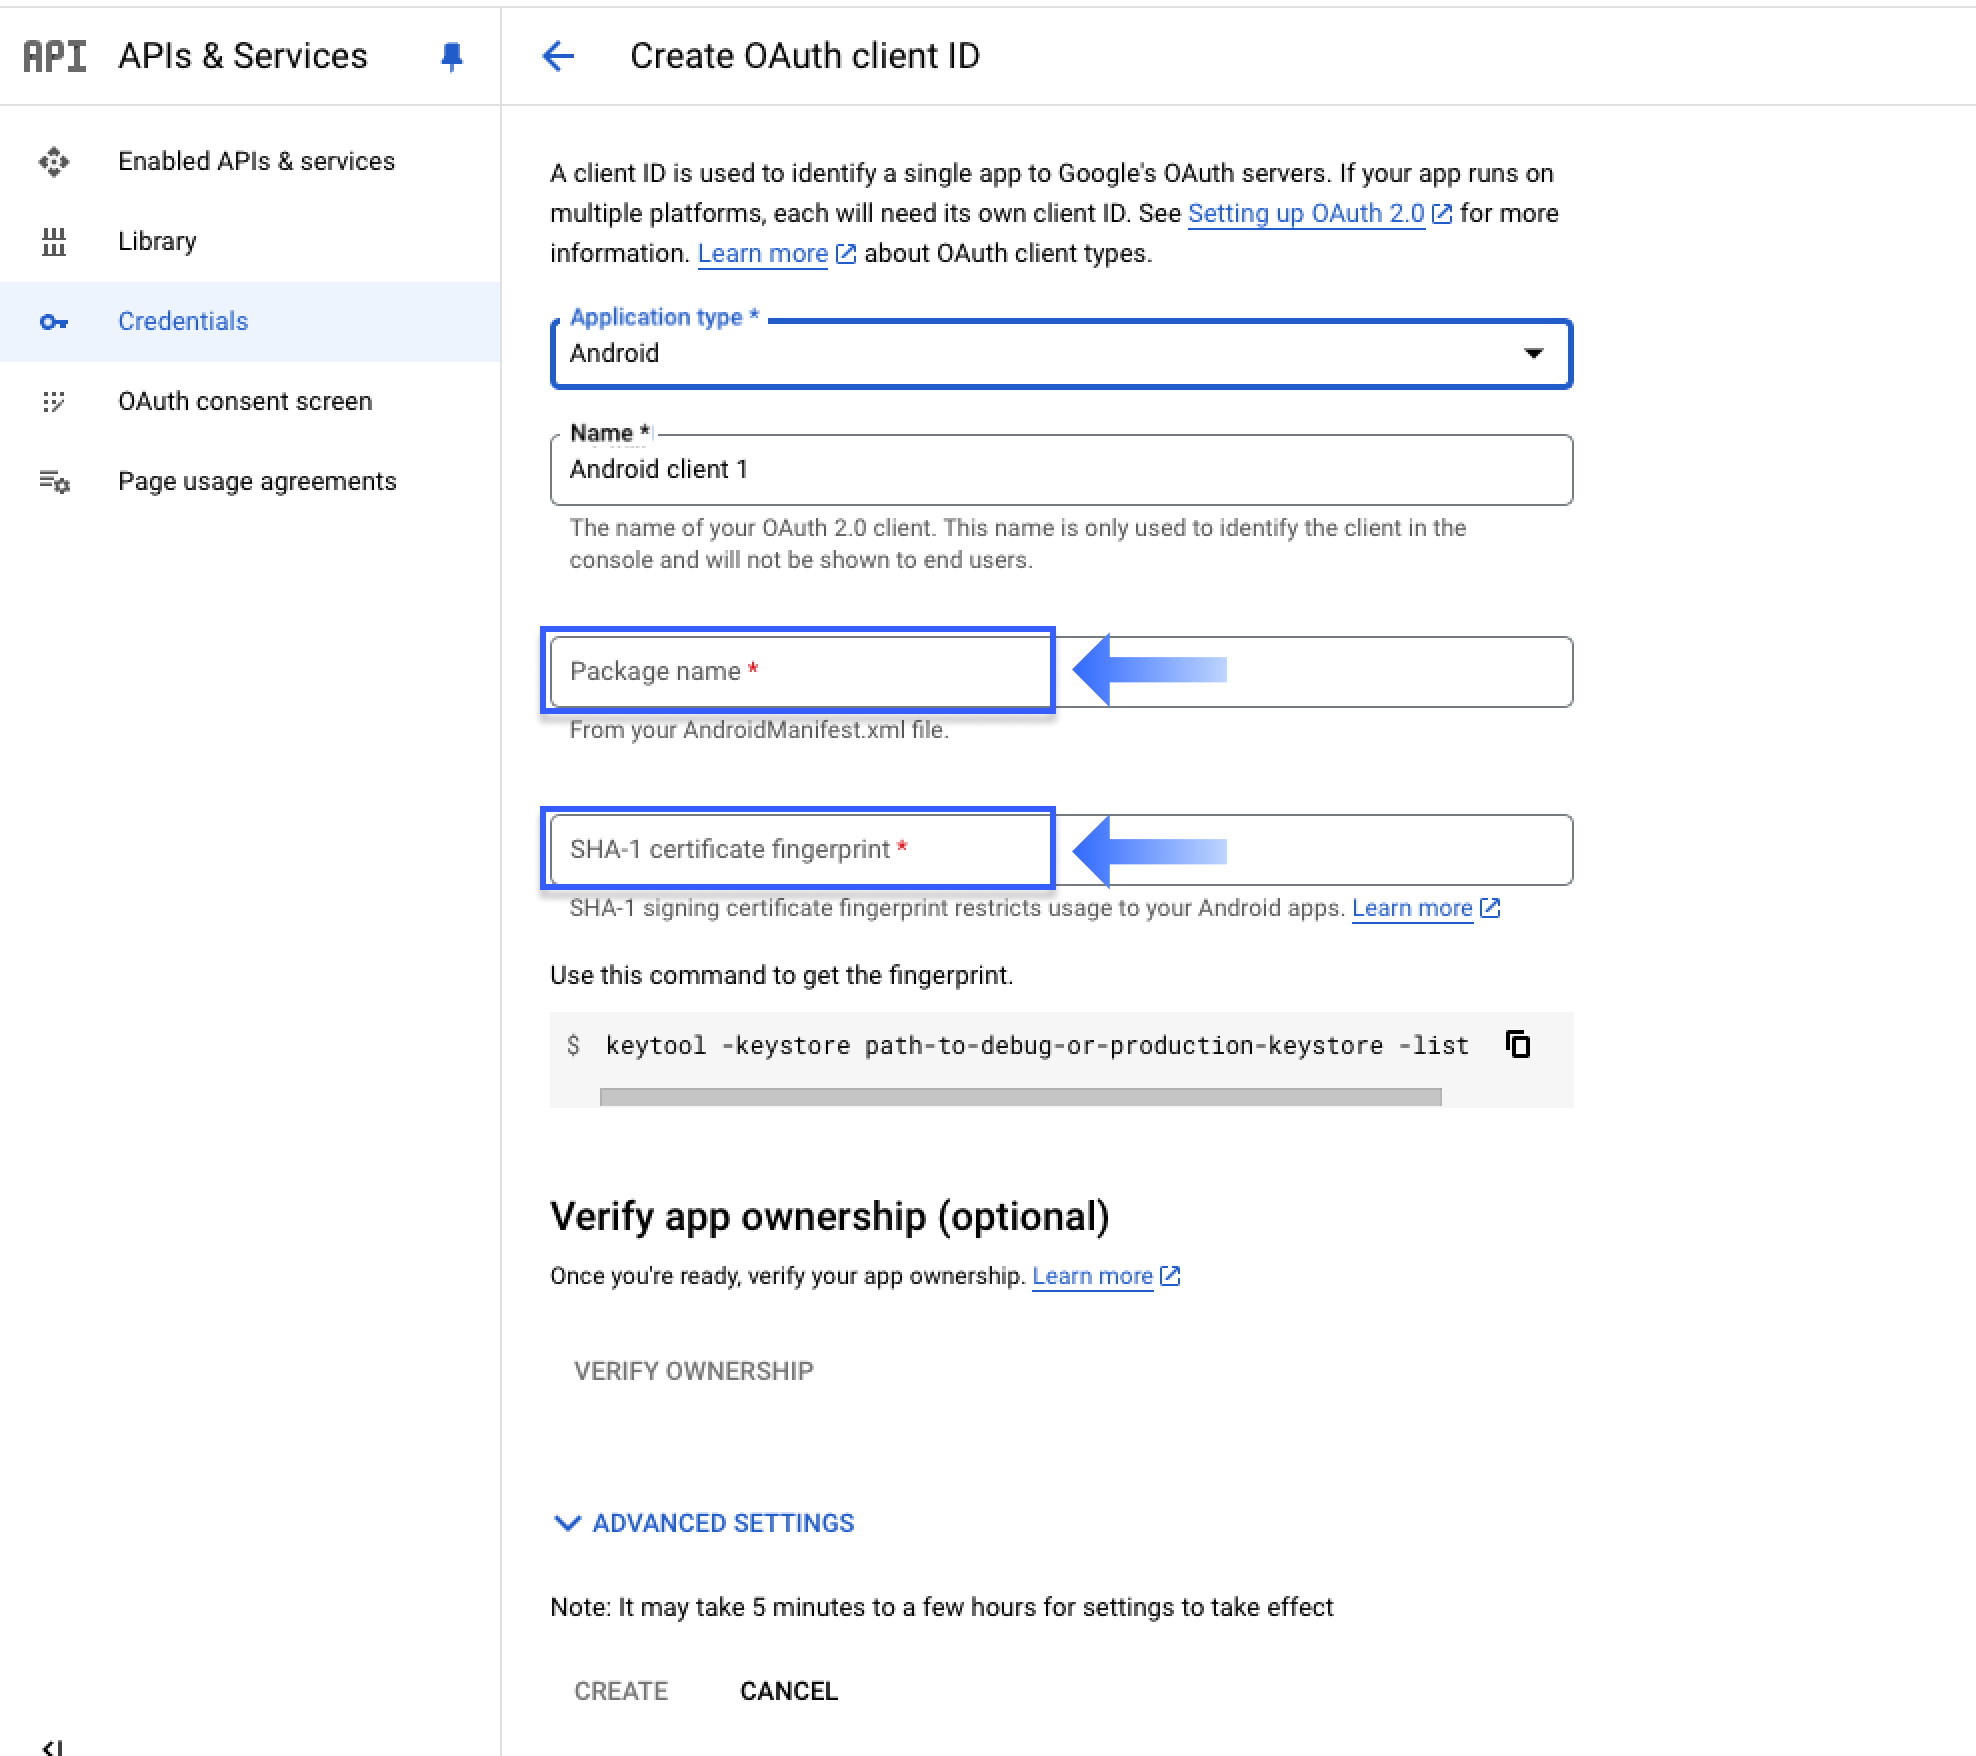Image resolution: width=1976 pixels, height=1756 pixels.
Task: Cancel creating the OAuth client ID
Action: coord(788,1690)
